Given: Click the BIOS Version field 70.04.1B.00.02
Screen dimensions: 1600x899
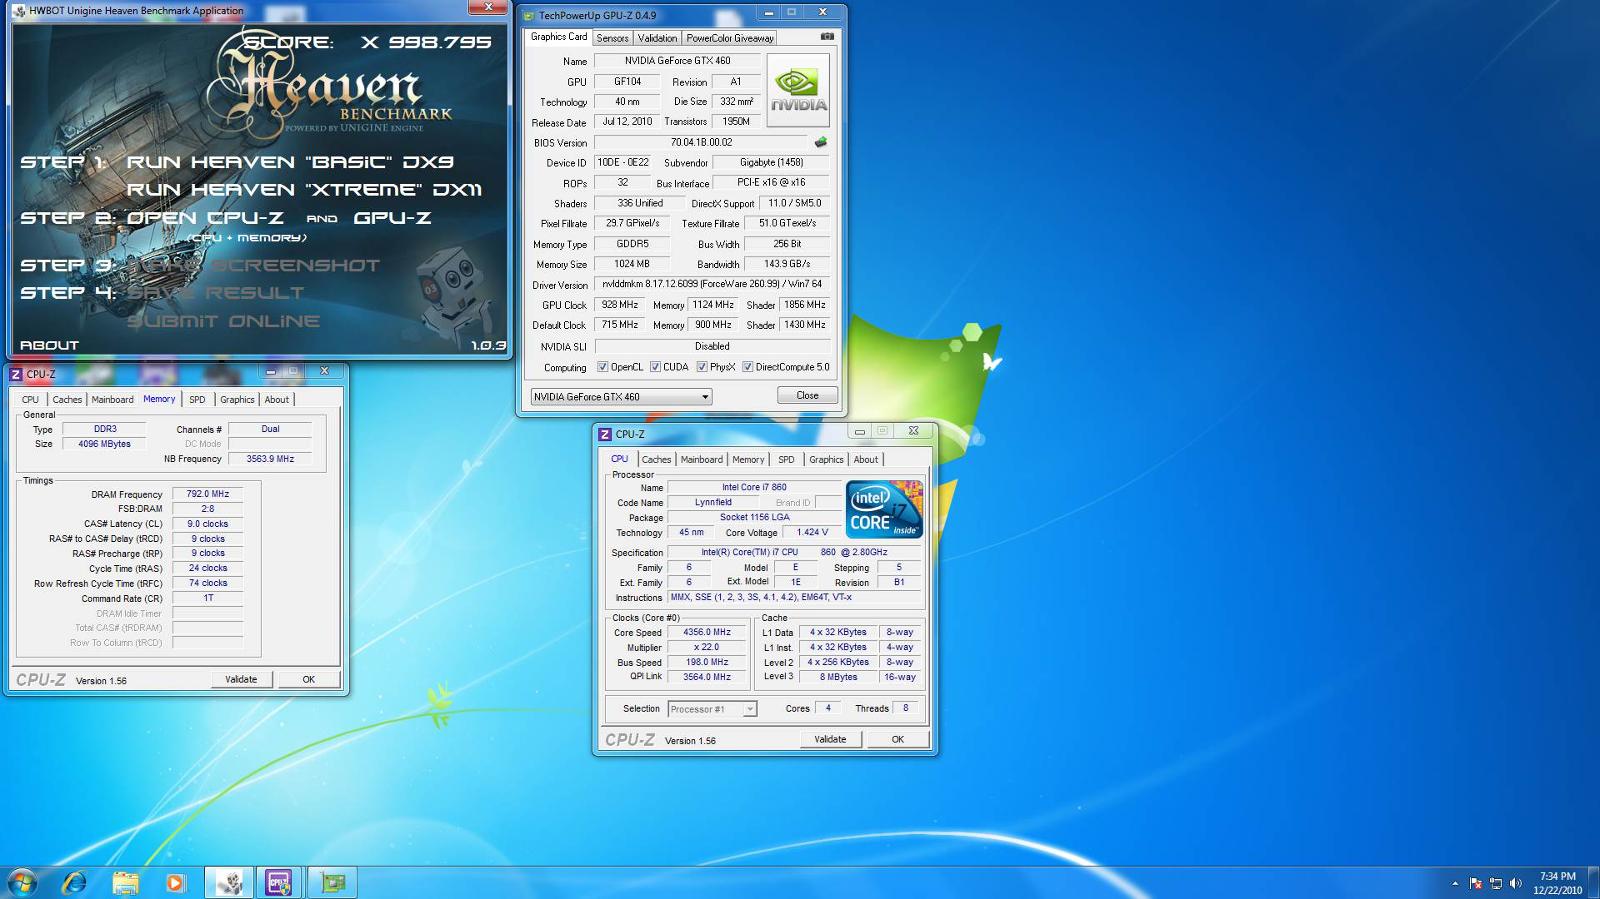Looking at the screenshot, I should (x=701, y=142).
